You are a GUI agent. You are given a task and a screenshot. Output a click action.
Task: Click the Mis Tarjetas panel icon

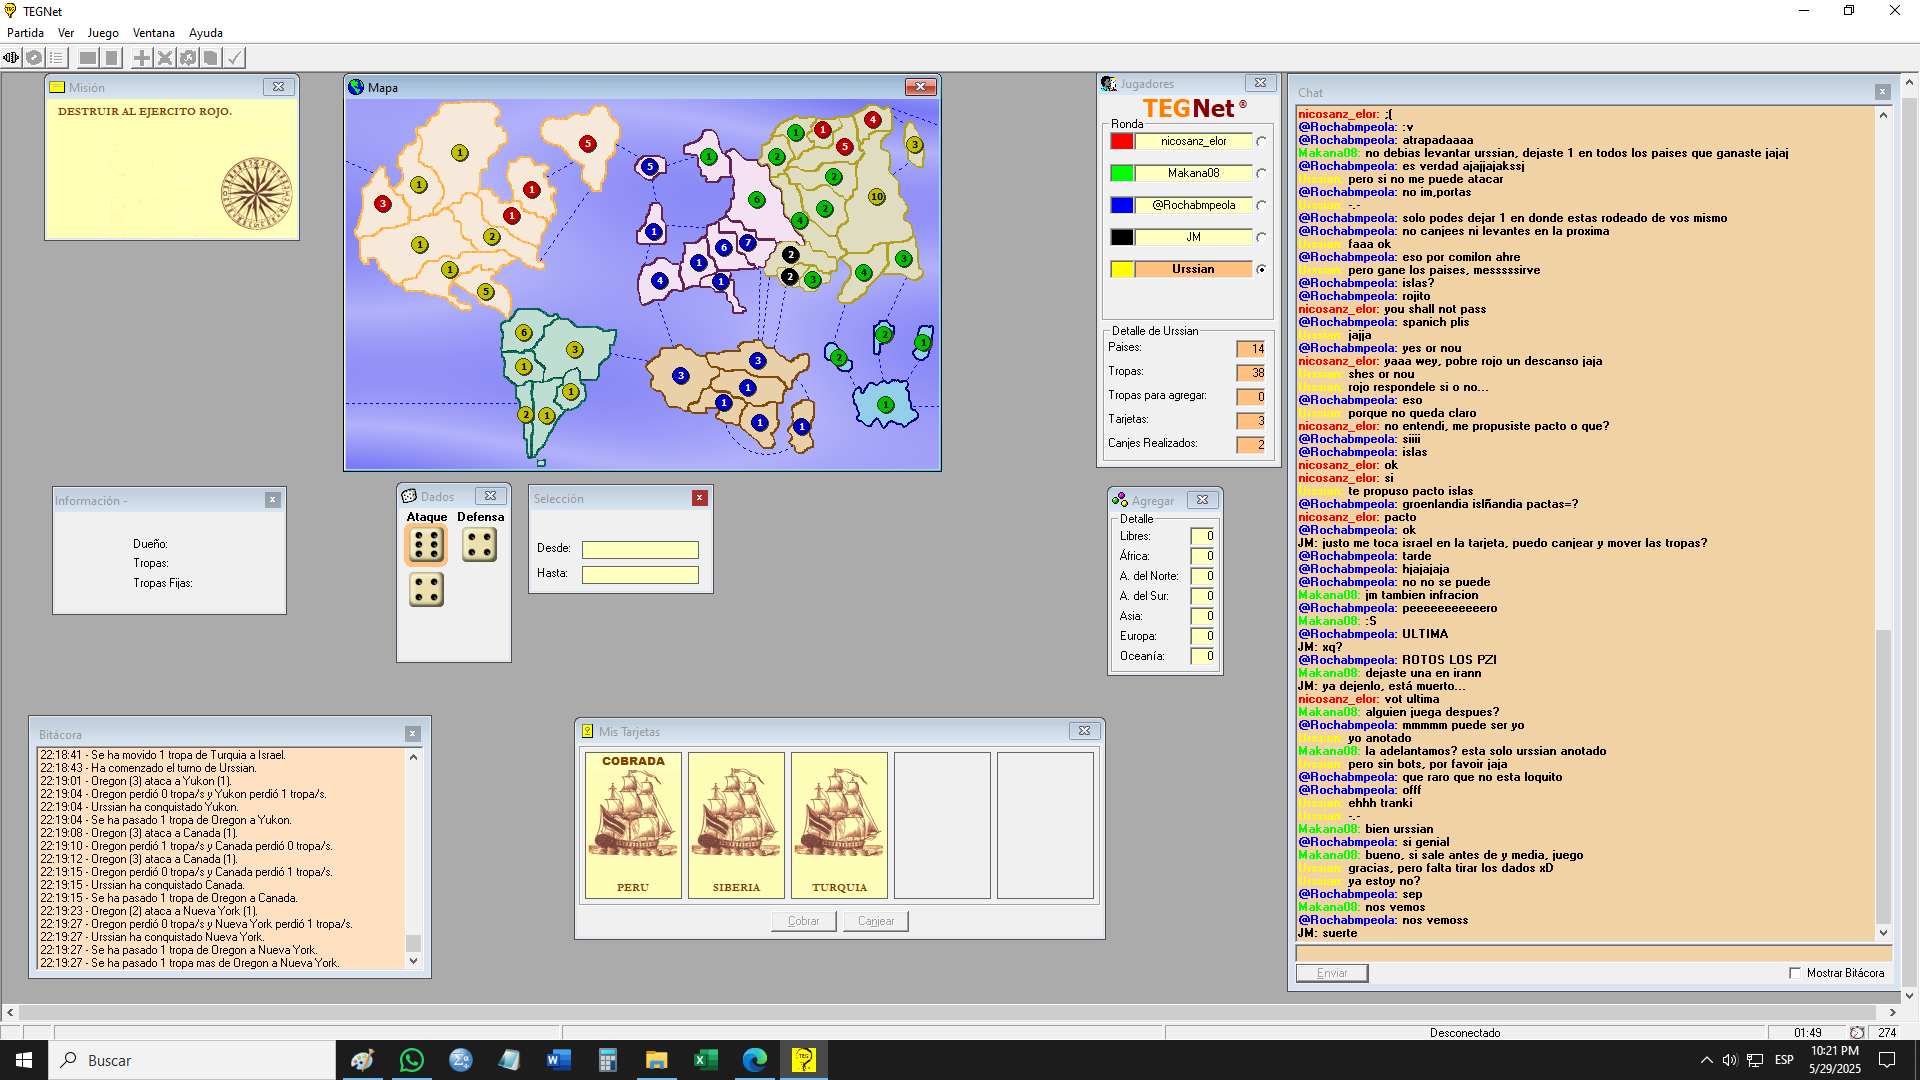[588, 731]
